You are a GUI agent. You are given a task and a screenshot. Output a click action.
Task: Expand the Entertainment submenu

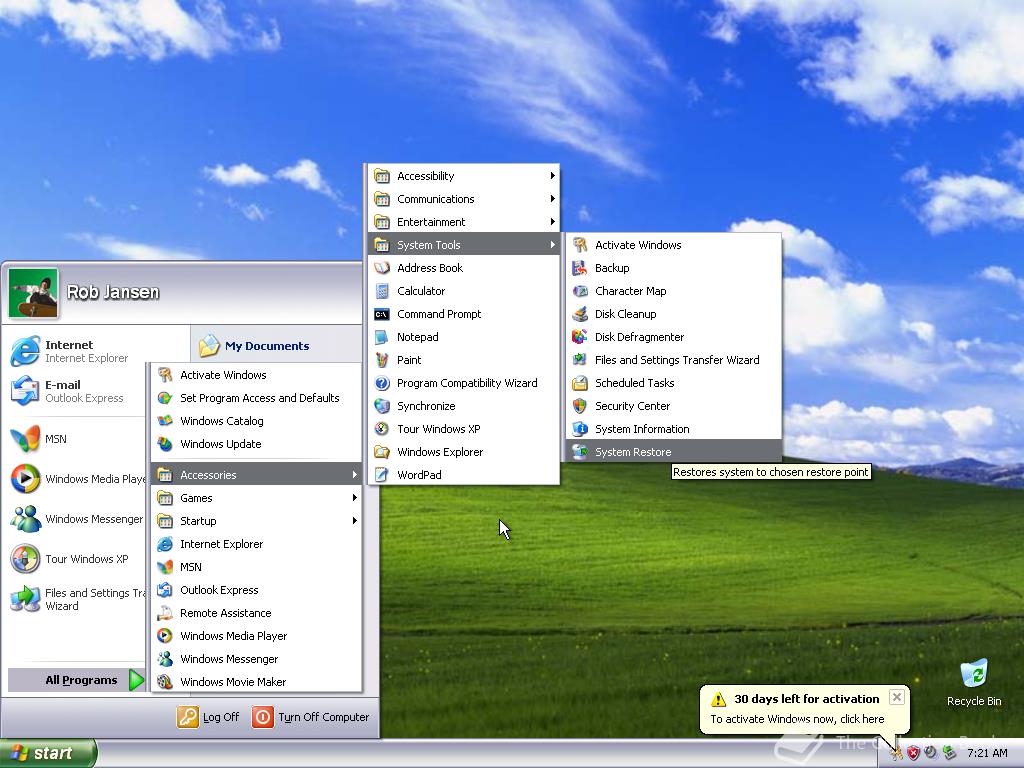(463, 222)
